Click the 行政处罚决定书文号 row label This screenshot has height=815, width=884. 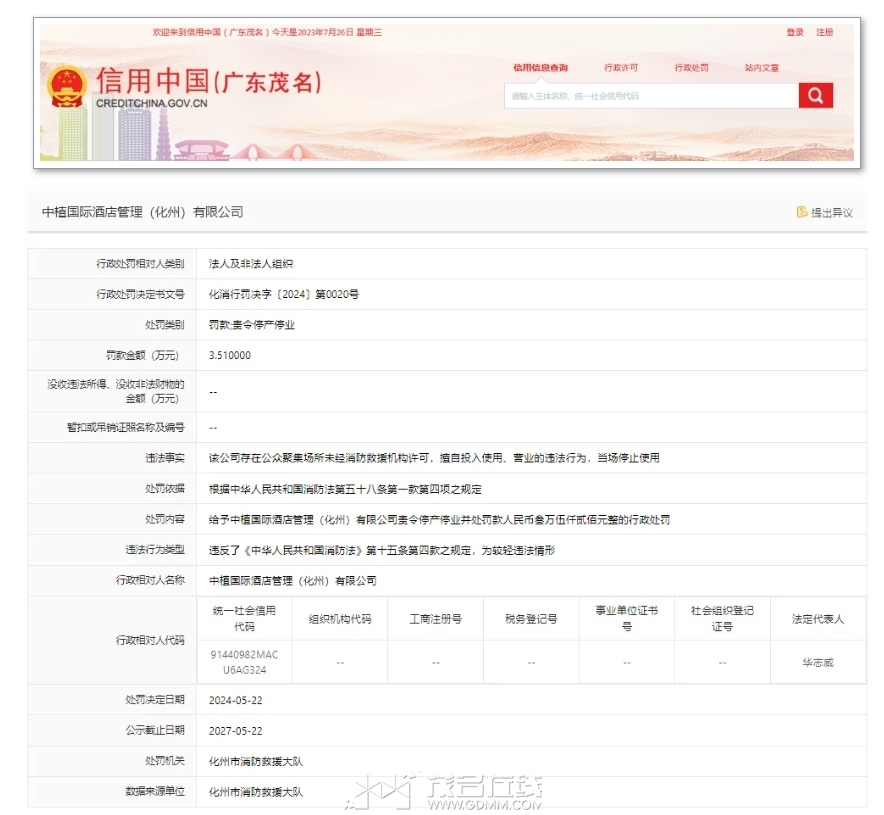coord(140,294)
